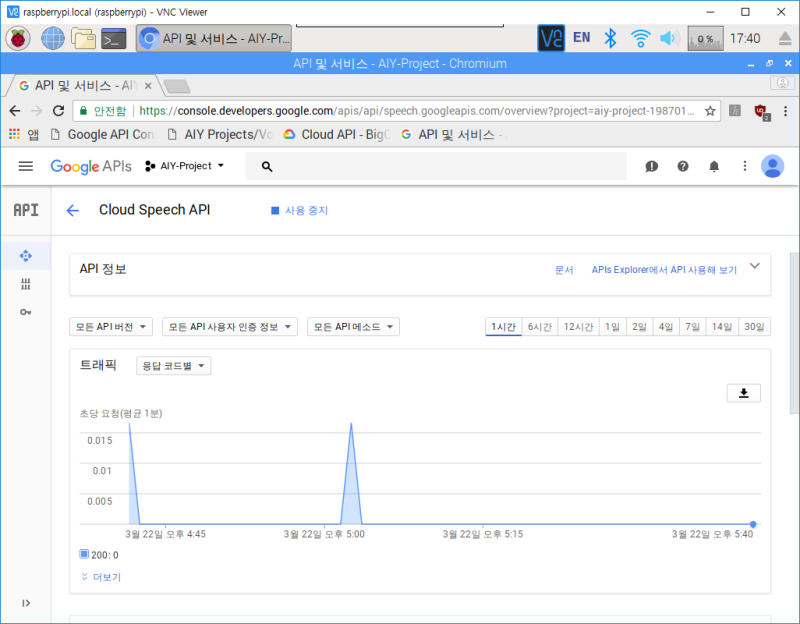The height and width of the screenshot is (624, 800).
Task: Reload the current page
Action: 59,111
